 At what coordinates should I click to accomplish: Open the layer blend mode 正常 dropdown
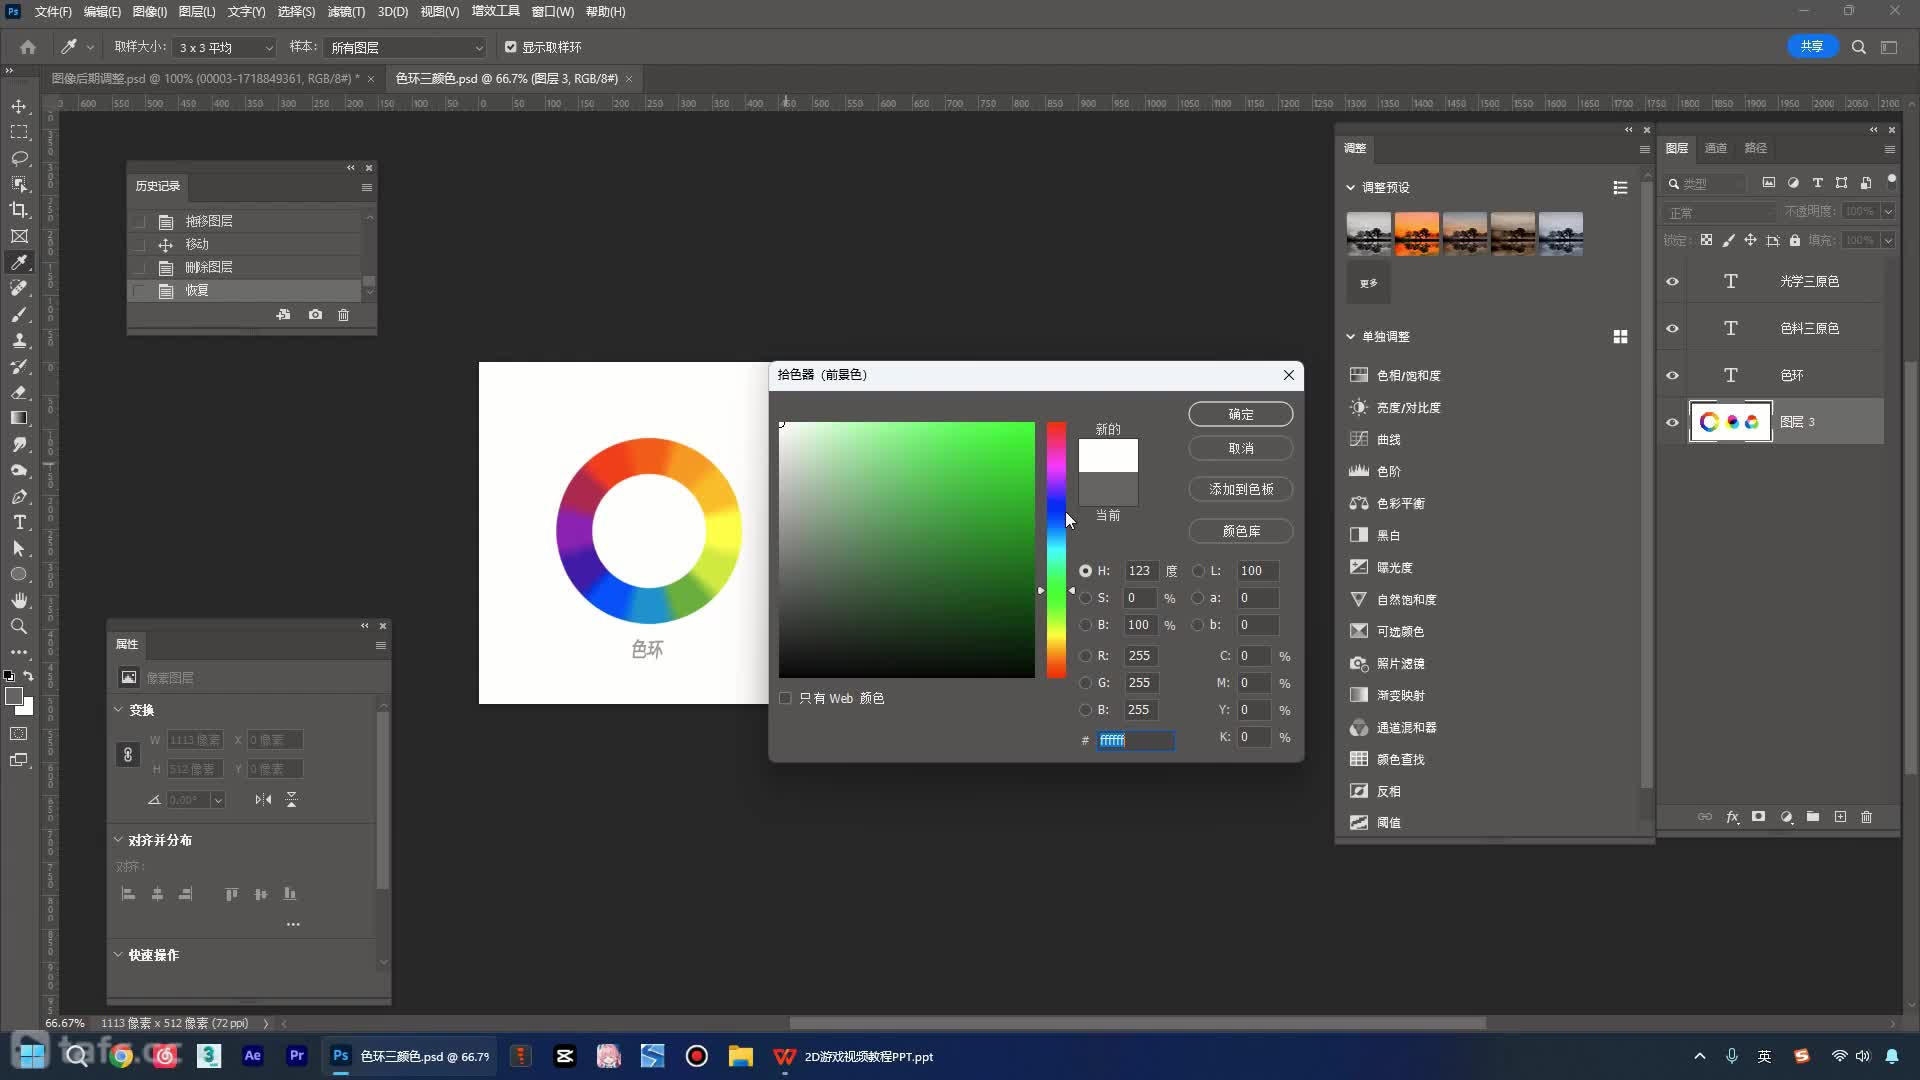(1720, 212)
